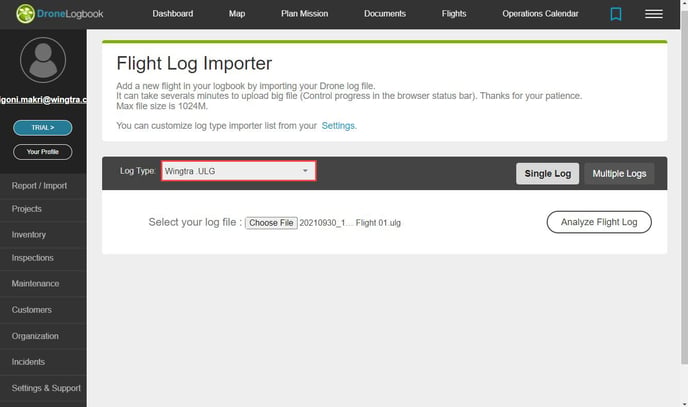This screenshot has height=407, width=688.
Task: Click the blue bookmark icon
Action: 616,14
